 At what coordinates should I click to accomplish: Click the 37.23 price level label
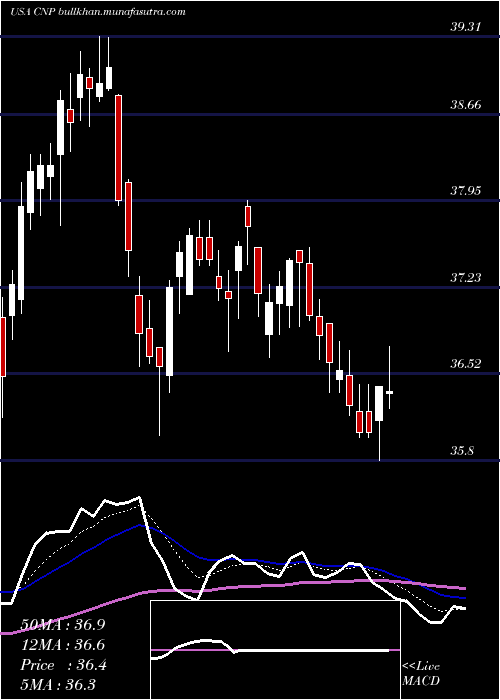point(465,278)
